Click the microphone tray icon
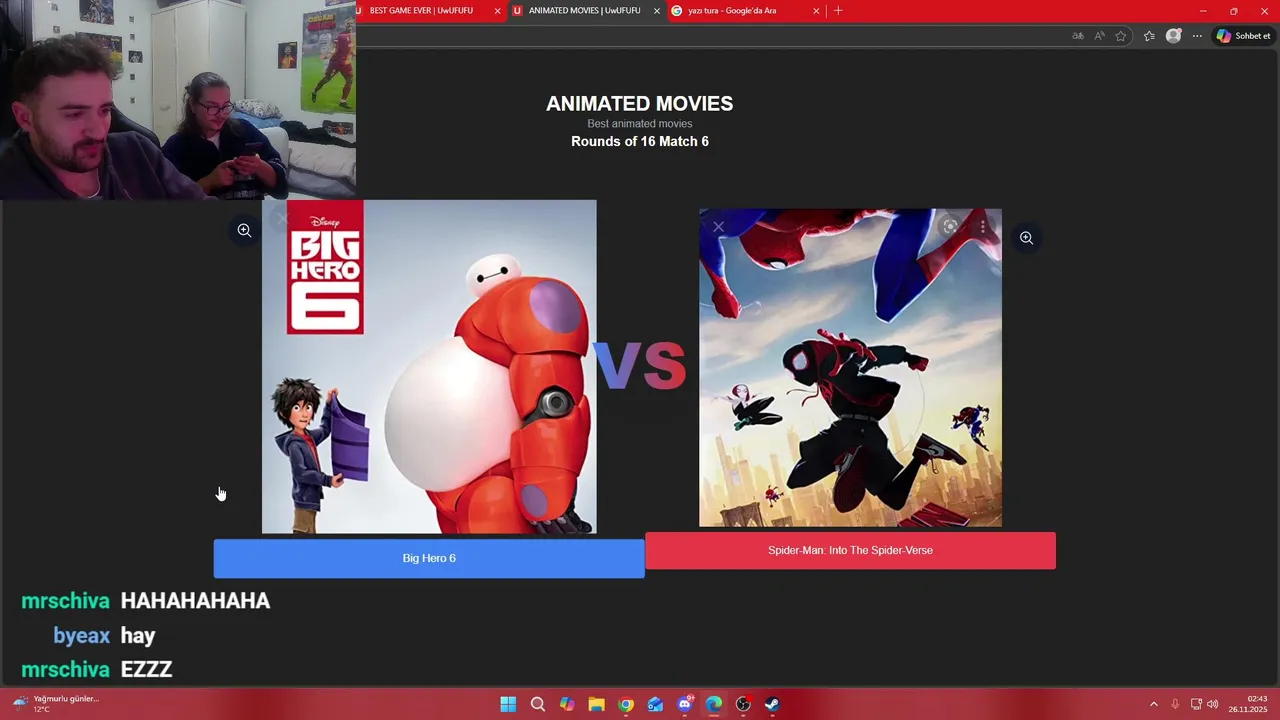This screenshot has width=1280, height=720. pos(1175,704)
